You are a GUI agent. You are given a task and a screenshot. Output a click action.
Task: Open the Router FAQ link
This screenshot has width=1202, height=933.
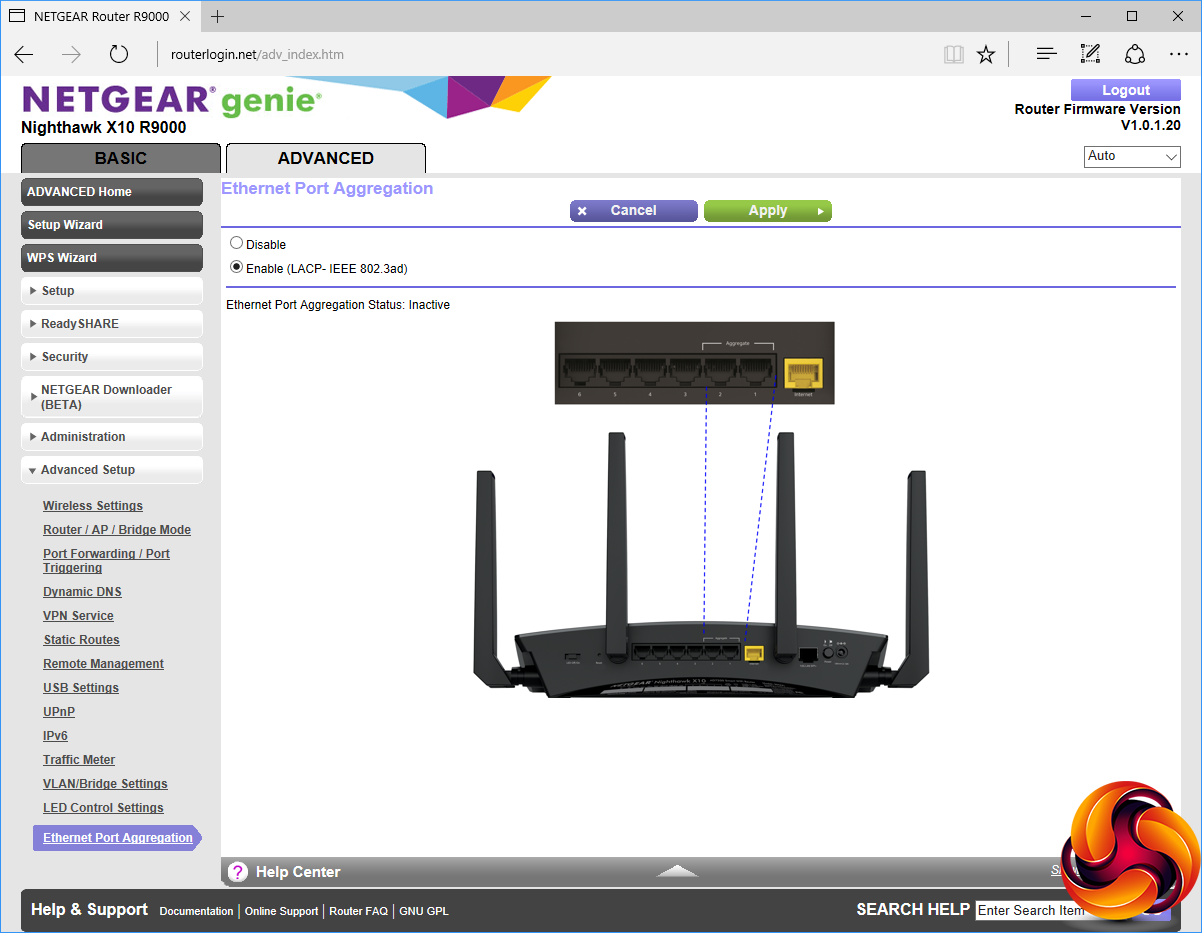[x=358, y=911]
